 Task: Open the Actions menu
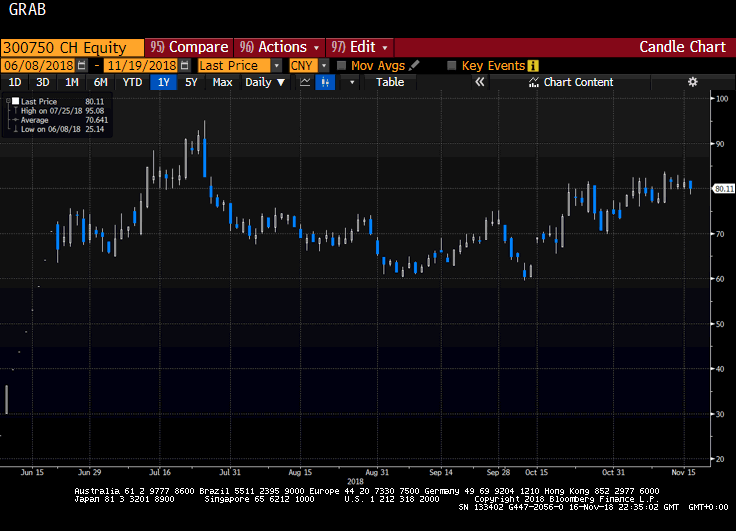[280, 47]
